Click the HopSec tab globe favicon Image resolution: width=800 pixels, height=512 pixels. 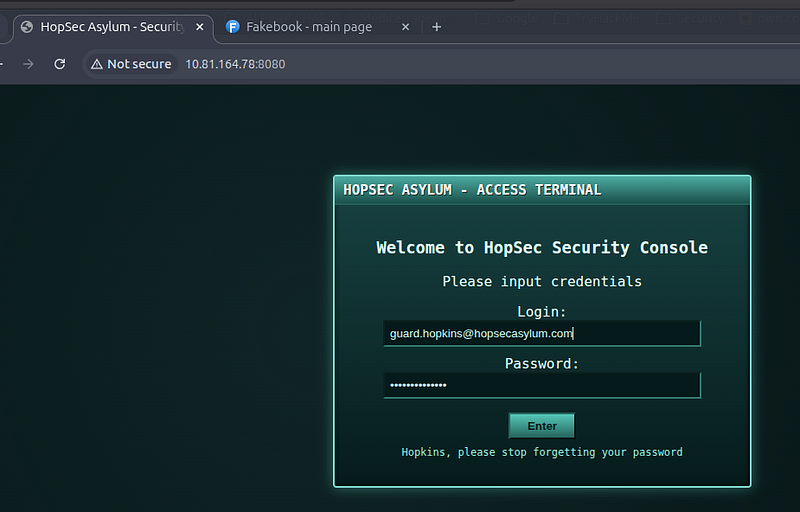27,27
